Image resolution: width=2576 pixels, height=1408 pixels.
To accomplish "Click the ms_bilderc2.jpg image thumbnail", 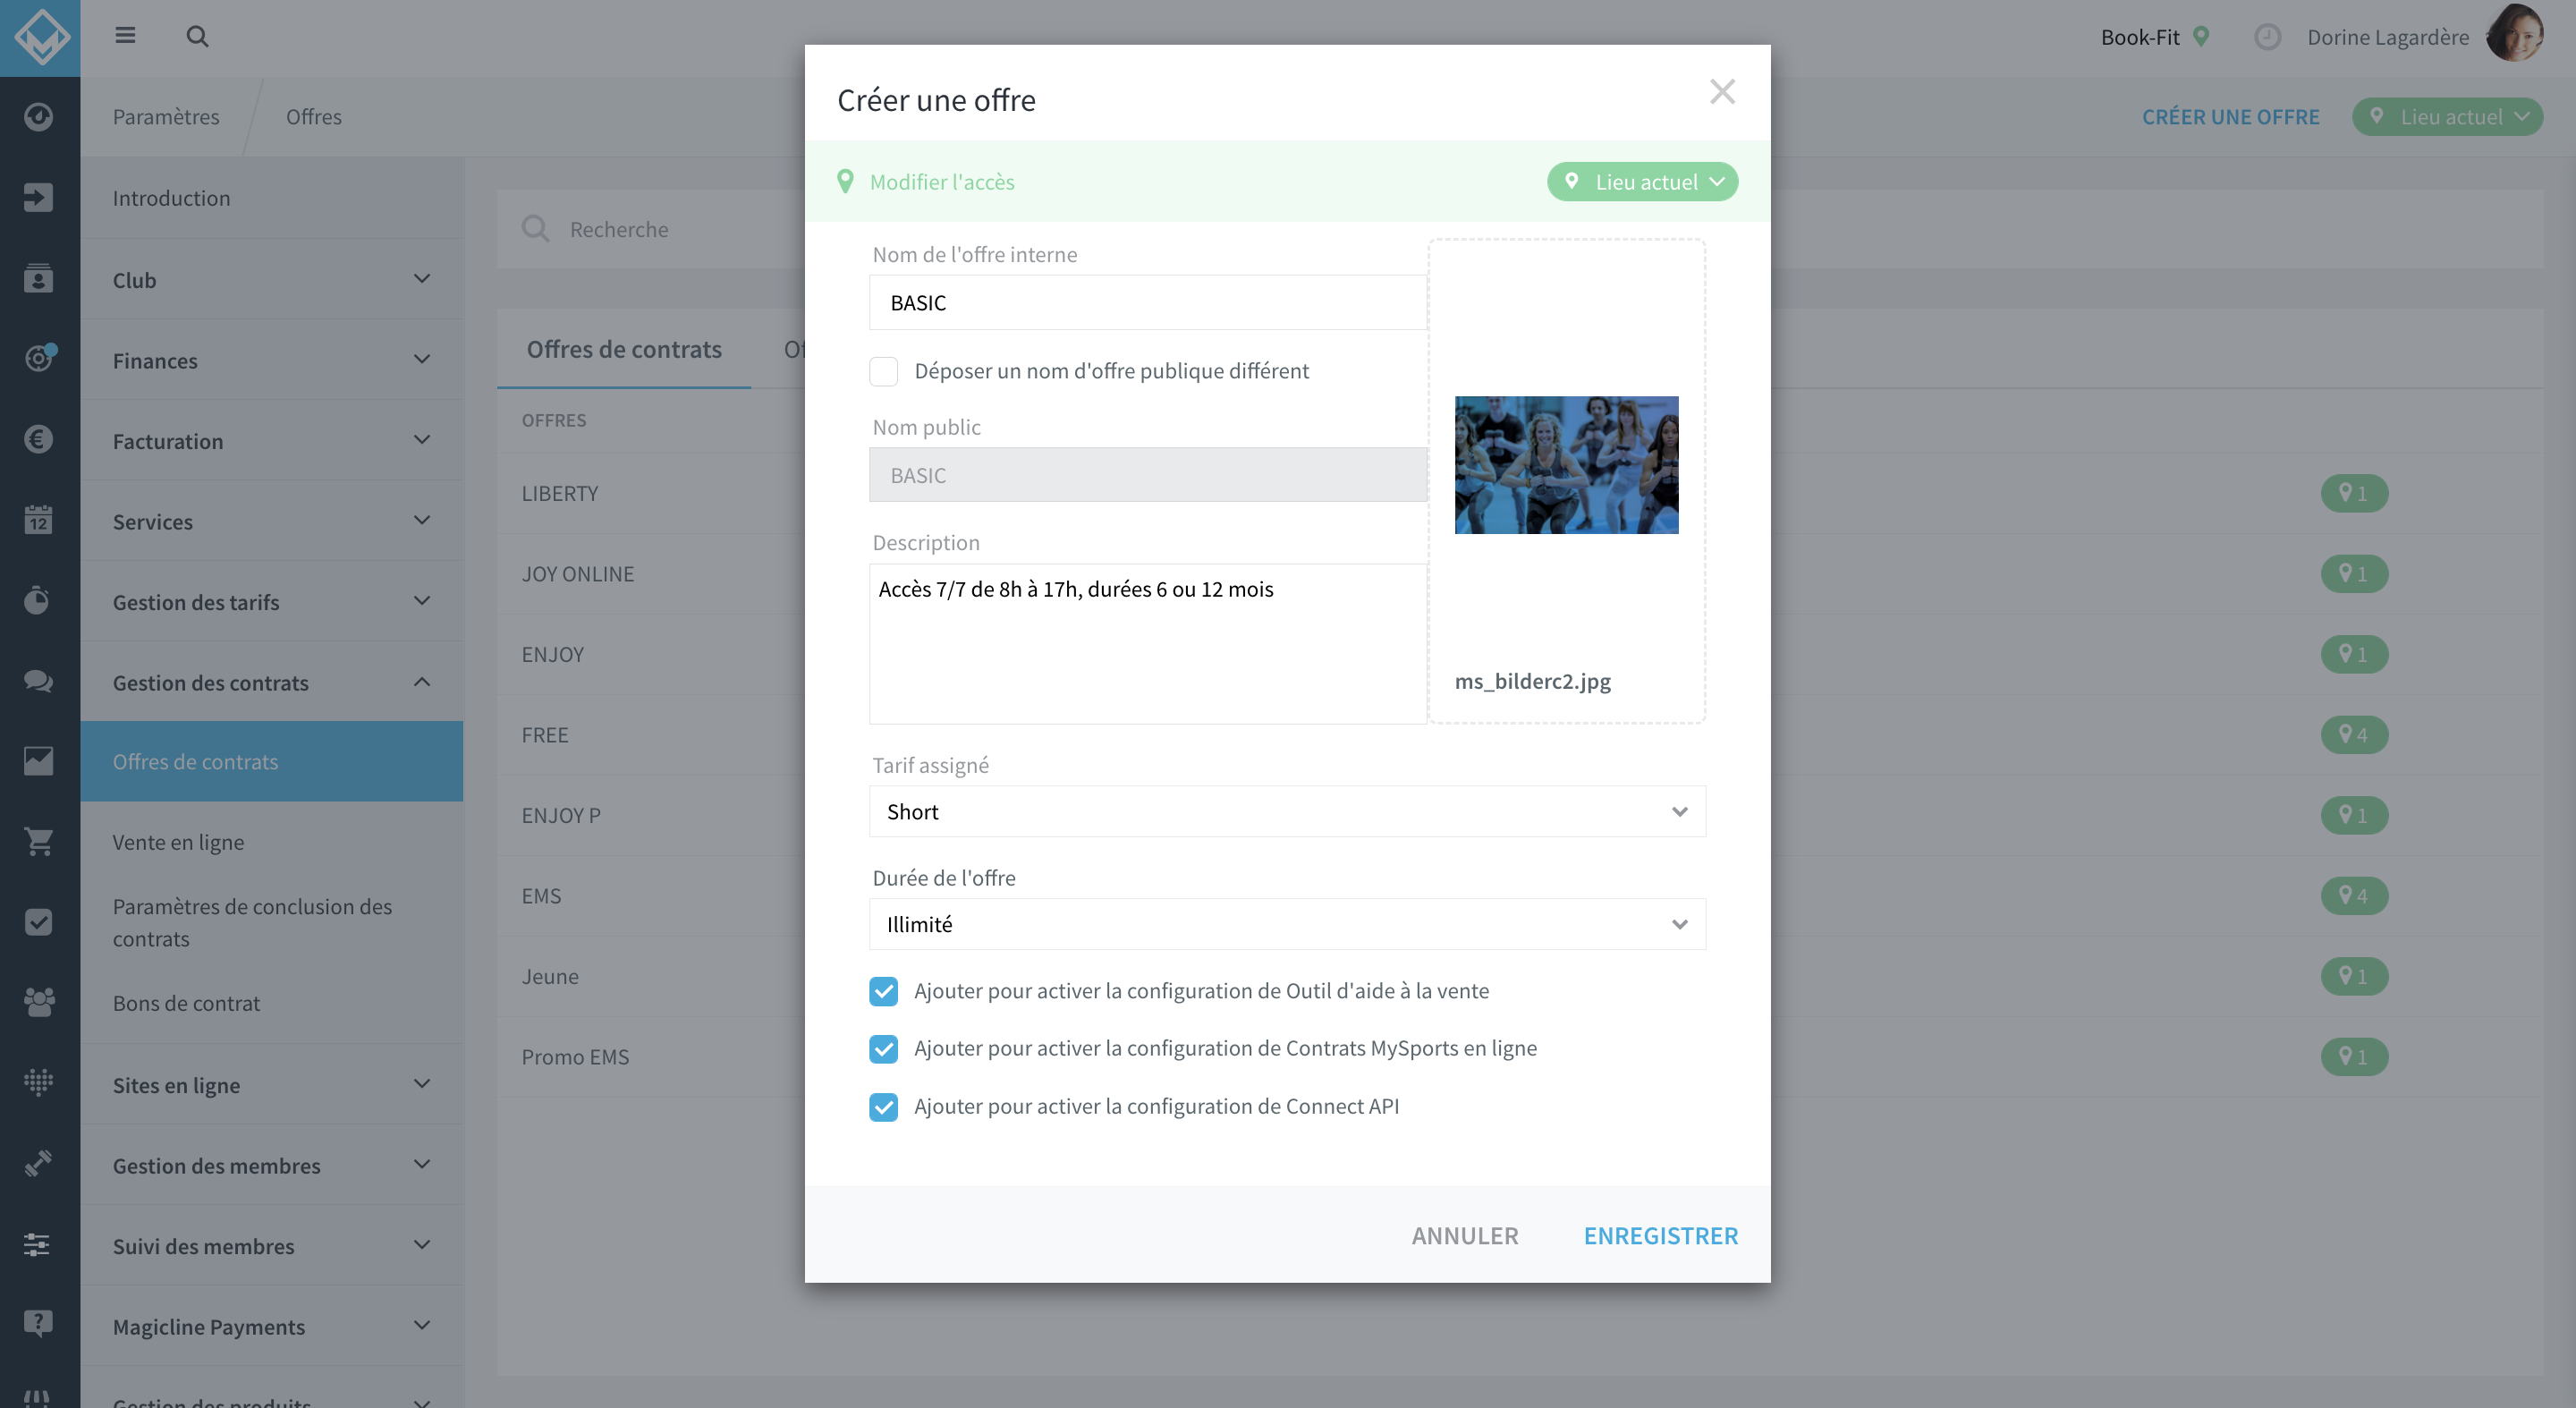I will point(1566,465).
